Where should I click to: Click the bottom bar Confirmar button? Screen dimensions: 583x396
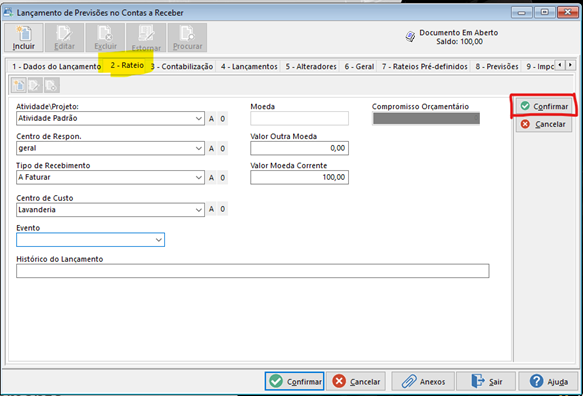pyautogui.click(x=294, y=381)
